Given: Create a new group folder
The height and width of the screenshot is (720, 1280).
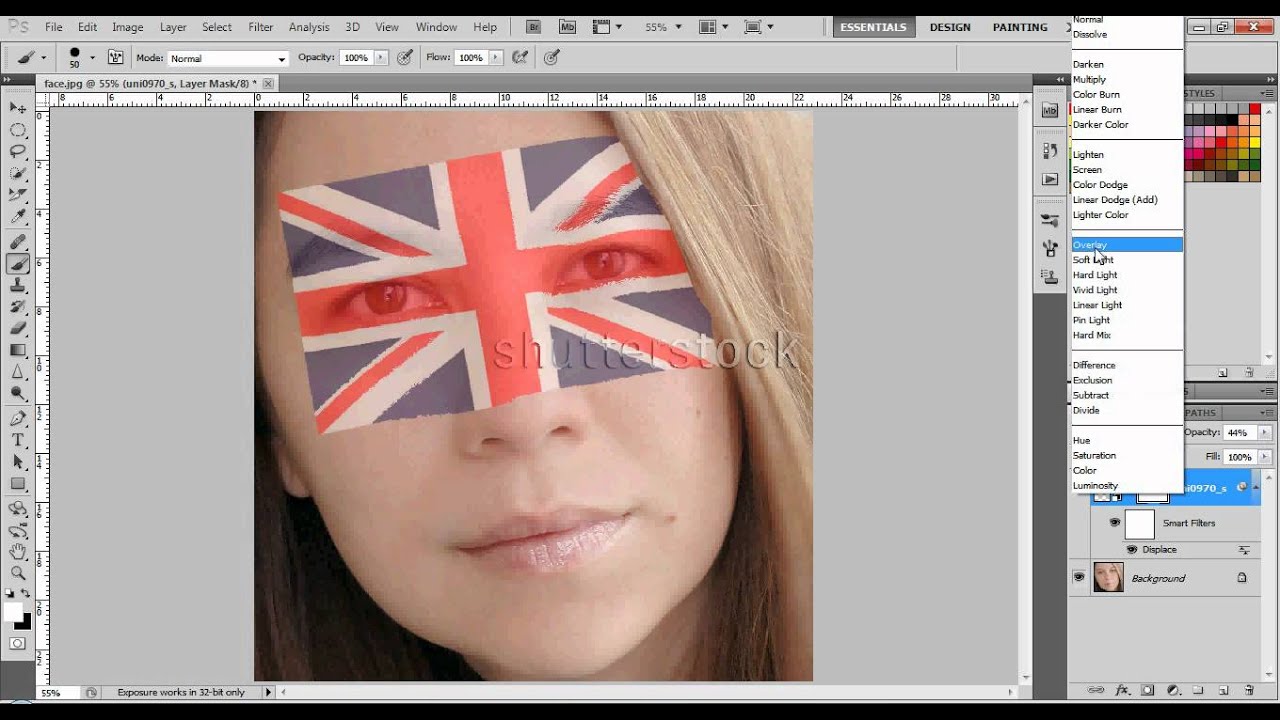Looking at the screenshot, I should coord(1197,690).
